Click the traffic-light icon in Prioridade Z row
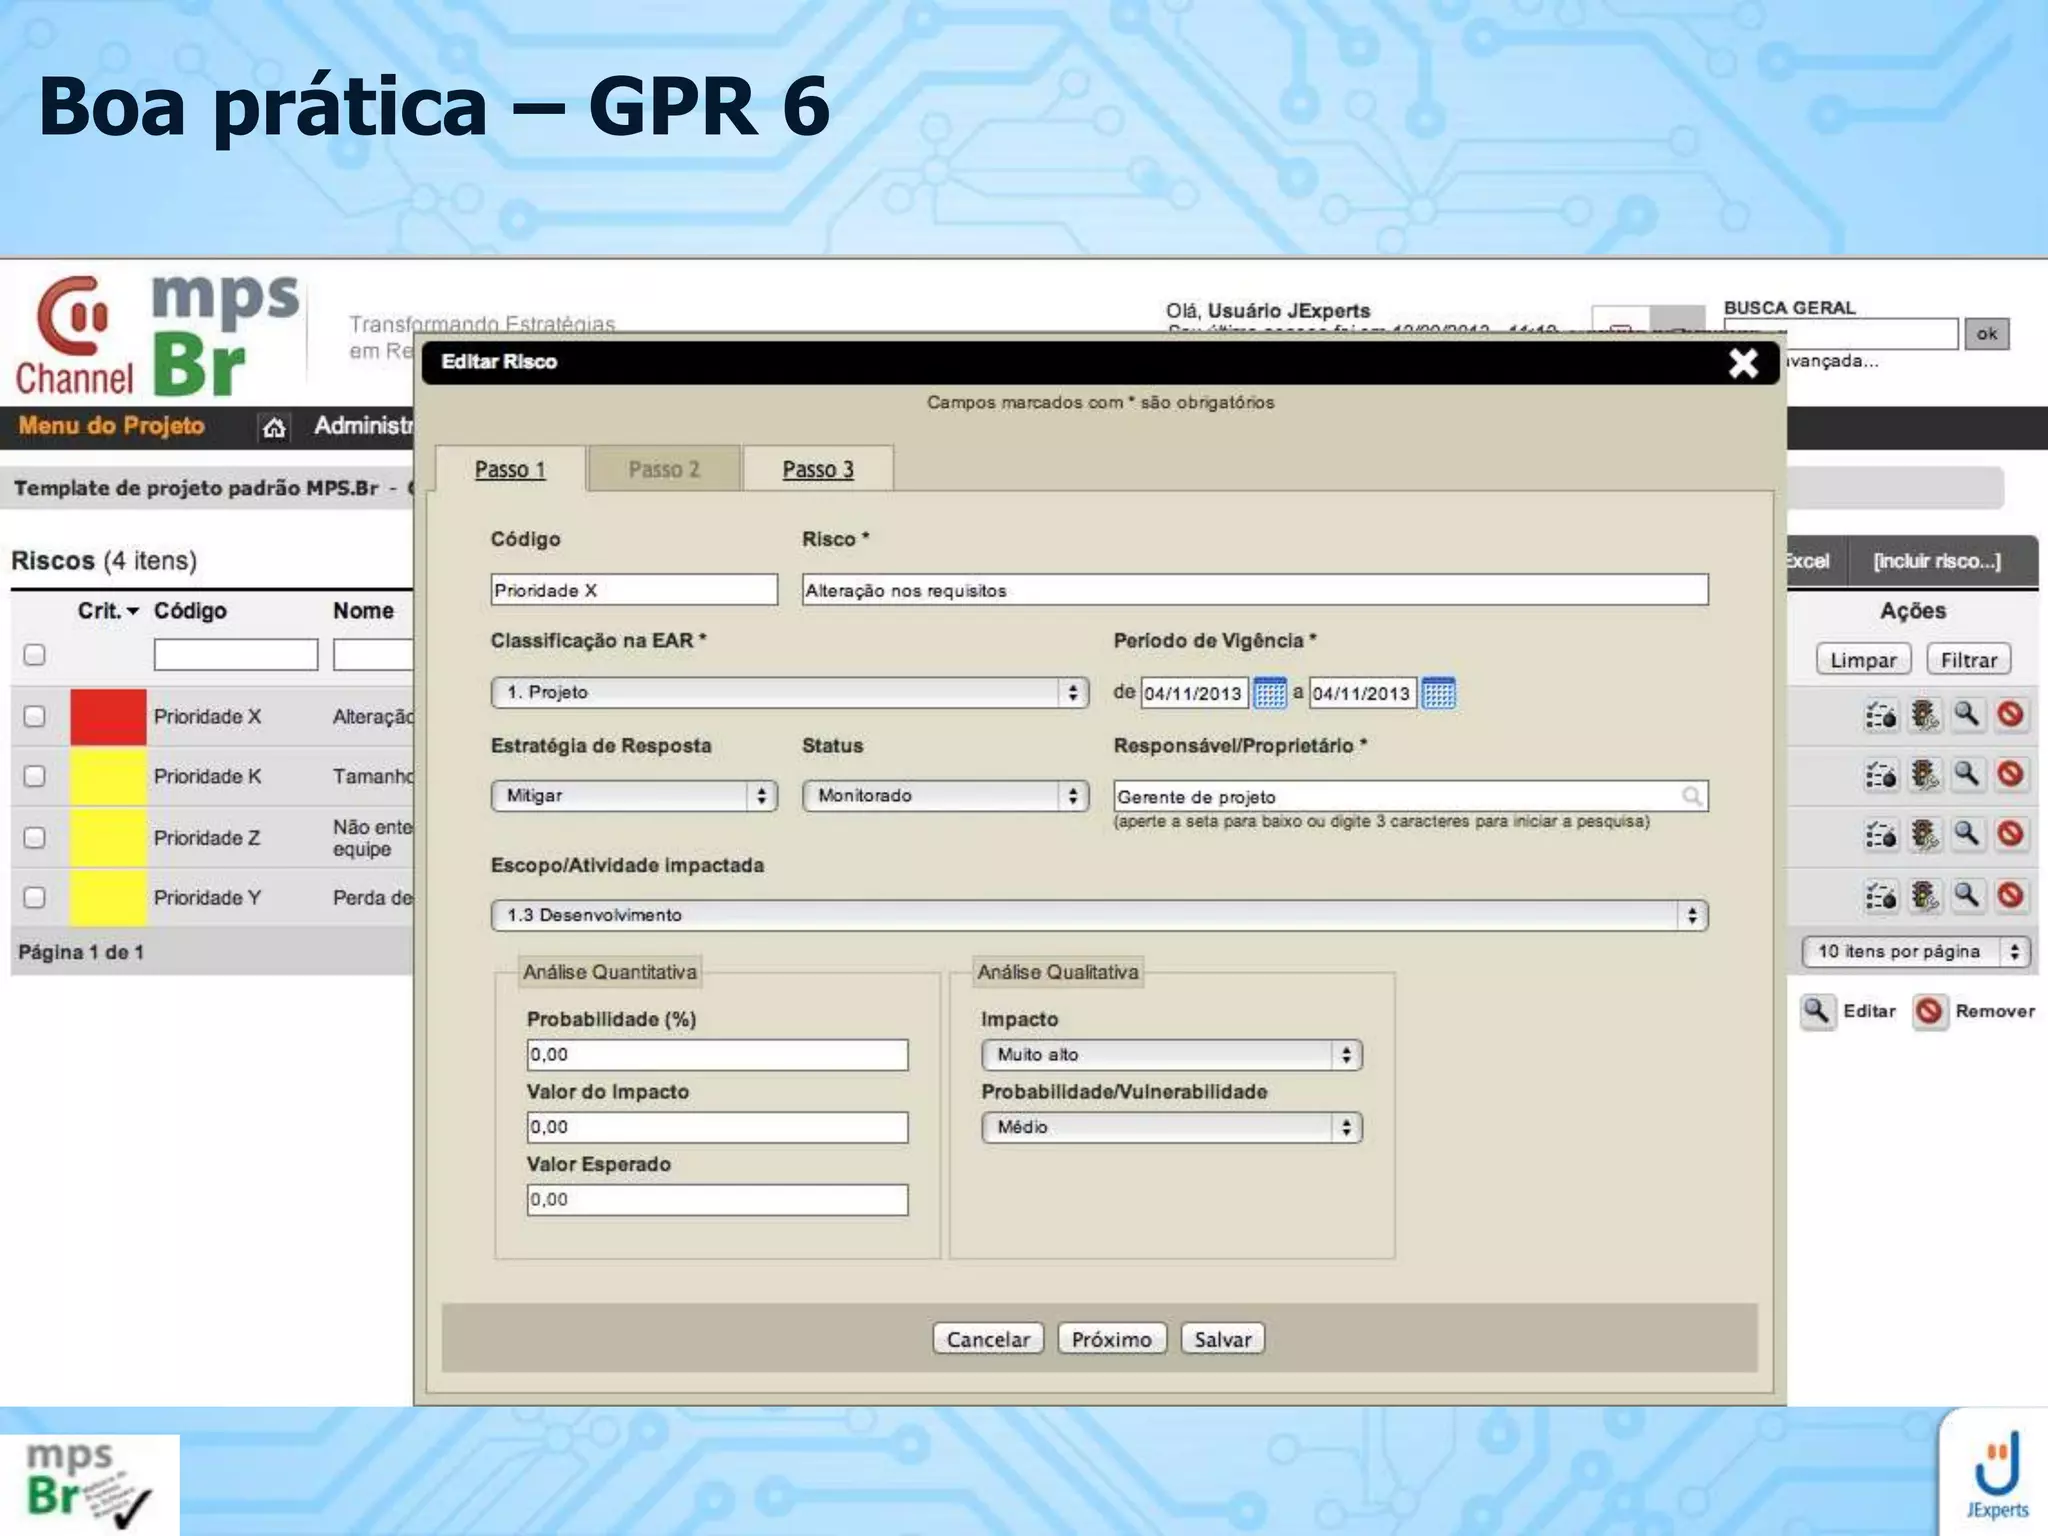2048x1536 pixels. 1925,836
